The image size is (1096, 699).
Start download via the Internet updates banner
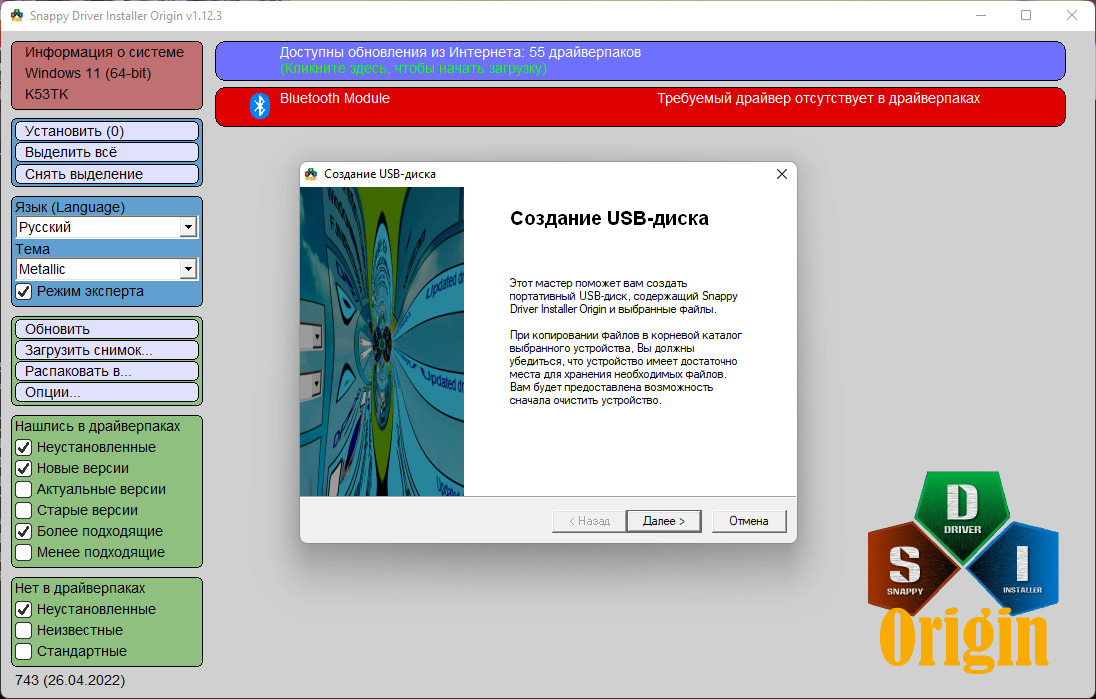coord(640,61)
